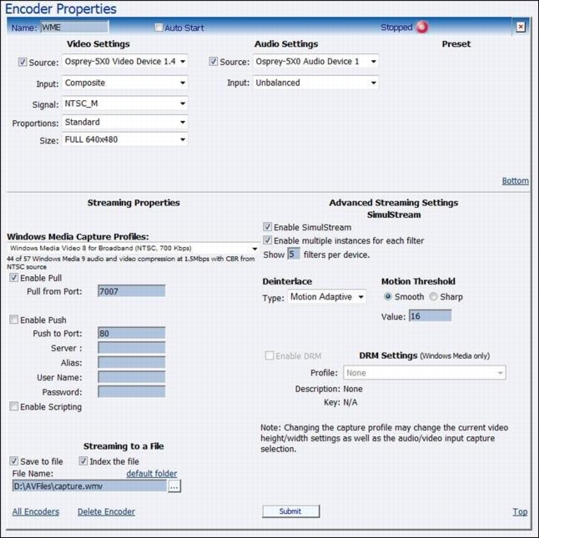Image resolution: width=576 pixels, height=546 pixels.
Task: Uncheck Enable SimulStream option
Action: [x=267, y=227]
